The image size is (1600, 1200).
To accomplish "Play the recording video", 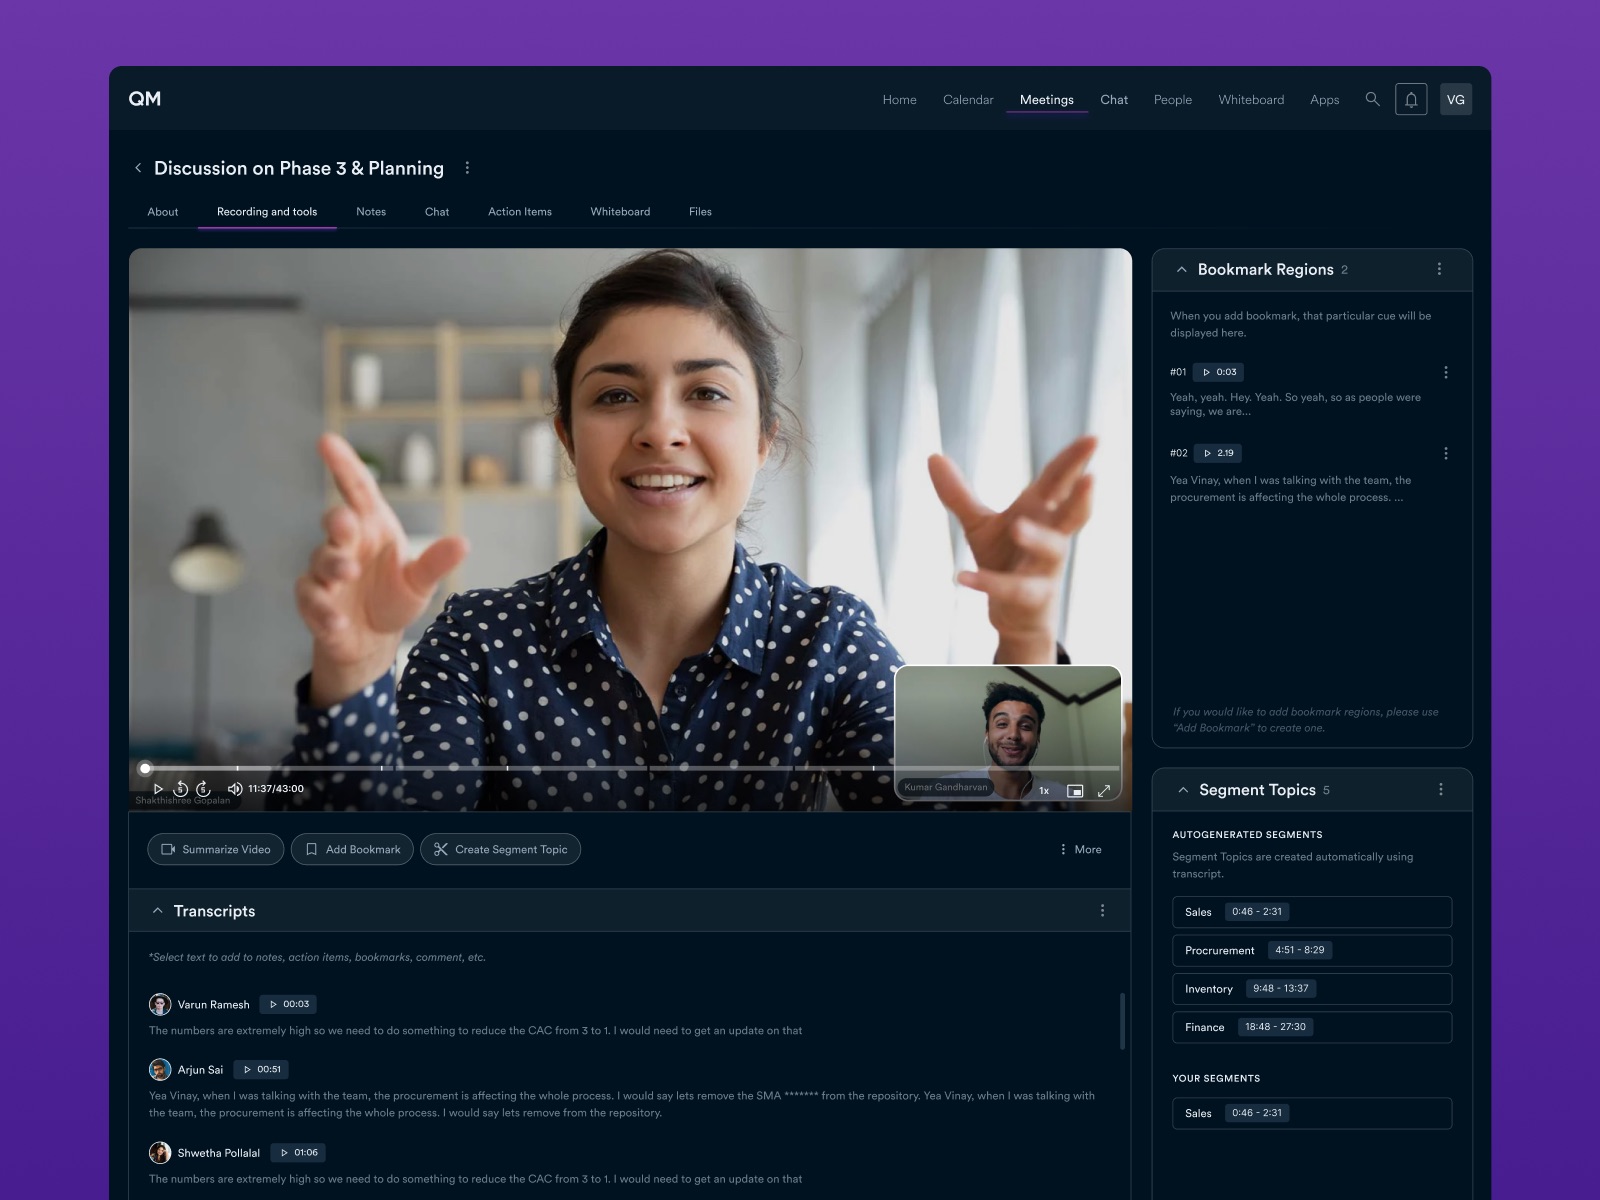I will tap(158, 789).
